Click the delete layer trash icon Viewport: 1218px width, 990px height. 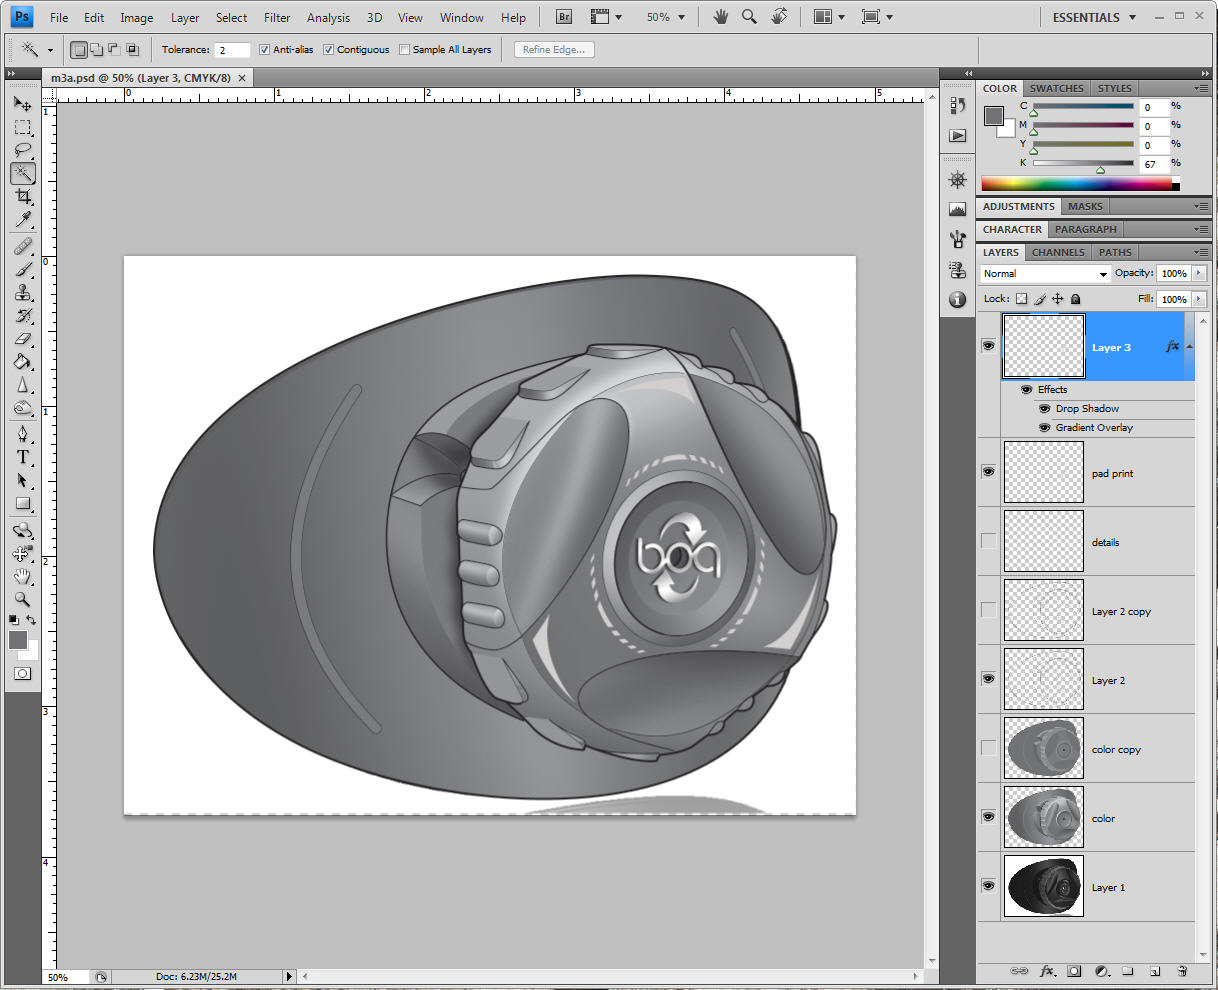coord(1182,971)
